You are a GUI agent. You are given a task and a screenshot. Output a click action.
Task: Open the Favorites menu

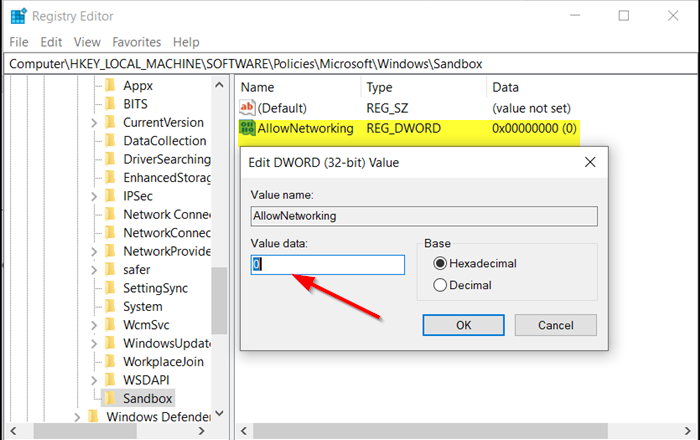[137, 42]
